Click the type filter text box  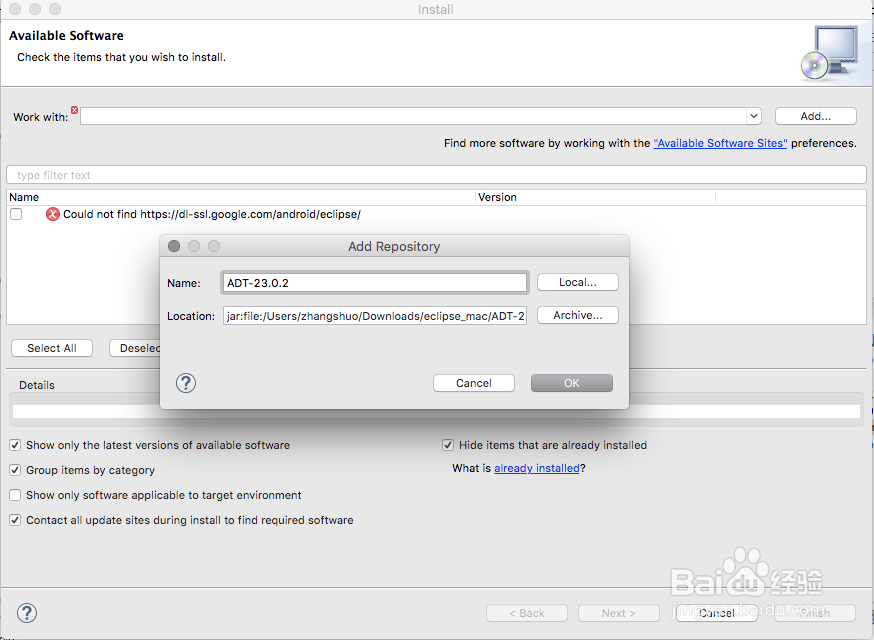point(436,175)
